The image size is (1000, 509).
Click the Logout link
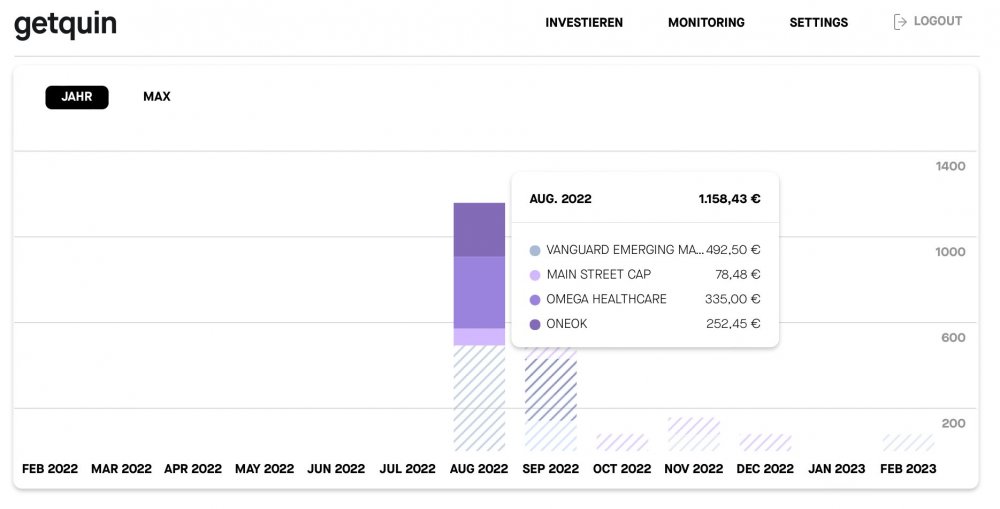937,21
